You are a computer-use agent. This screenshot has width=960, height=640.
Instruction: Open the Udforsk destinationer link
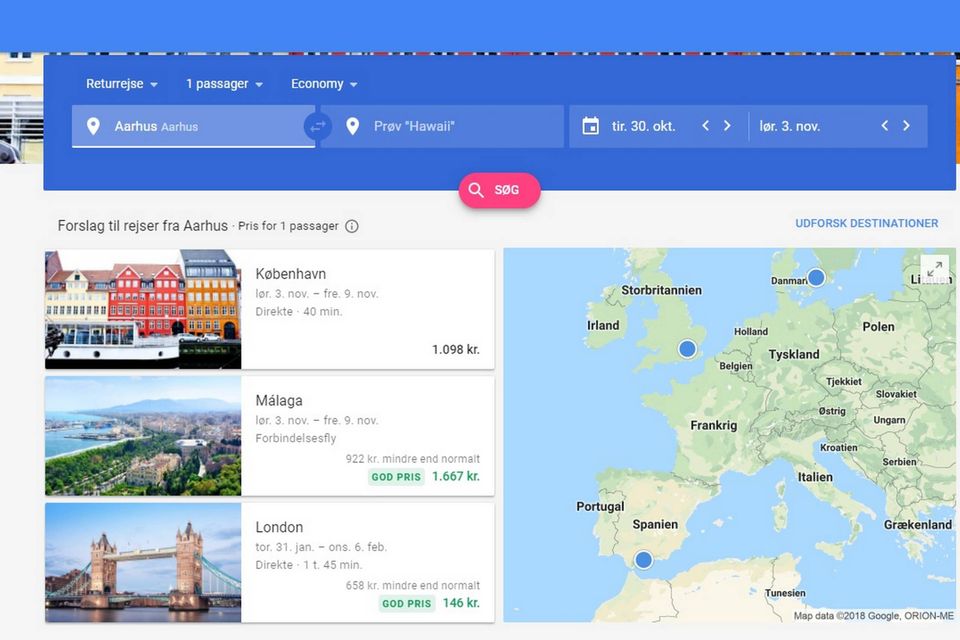866,223
